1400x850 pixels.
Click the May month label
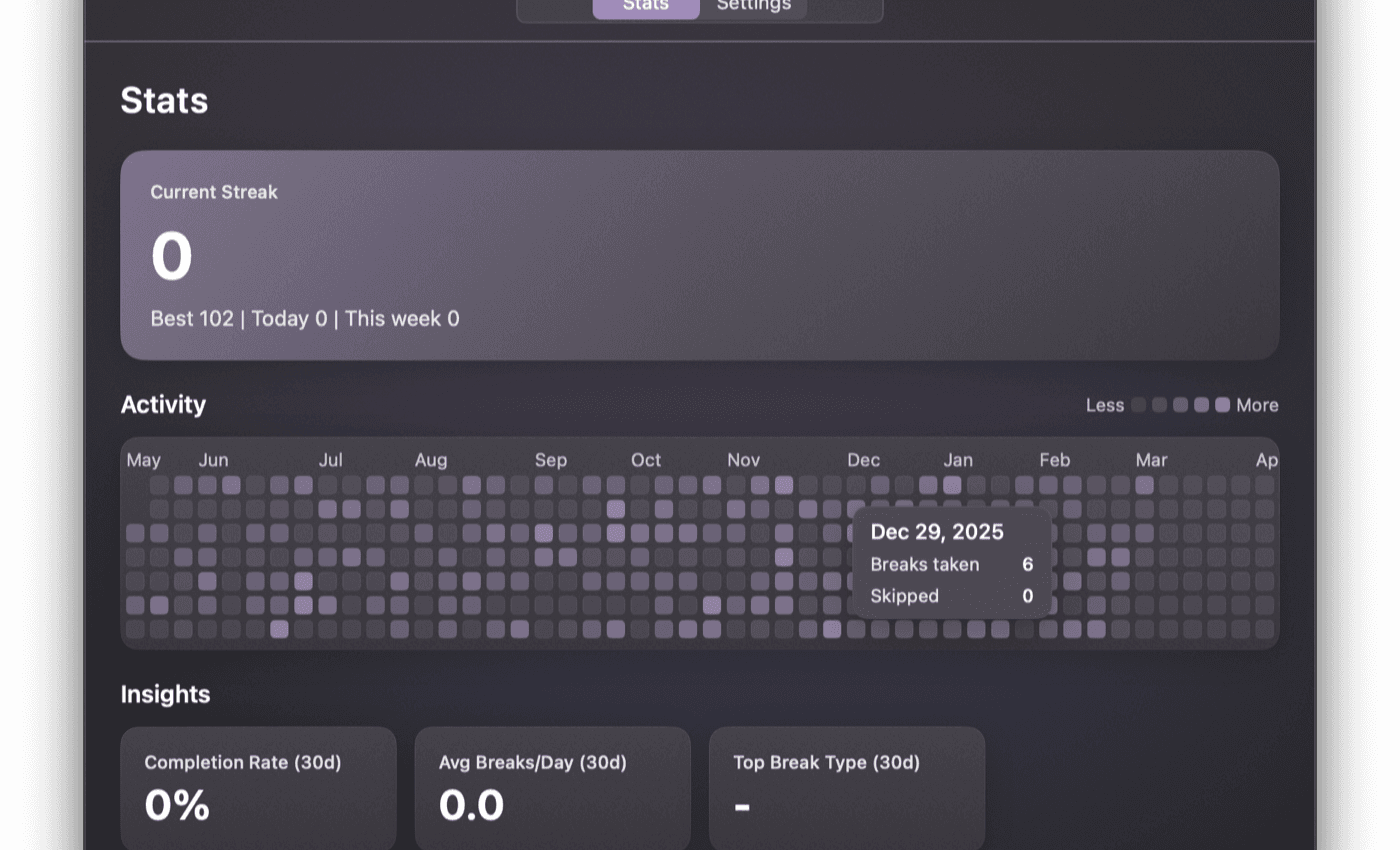point(143,460)
